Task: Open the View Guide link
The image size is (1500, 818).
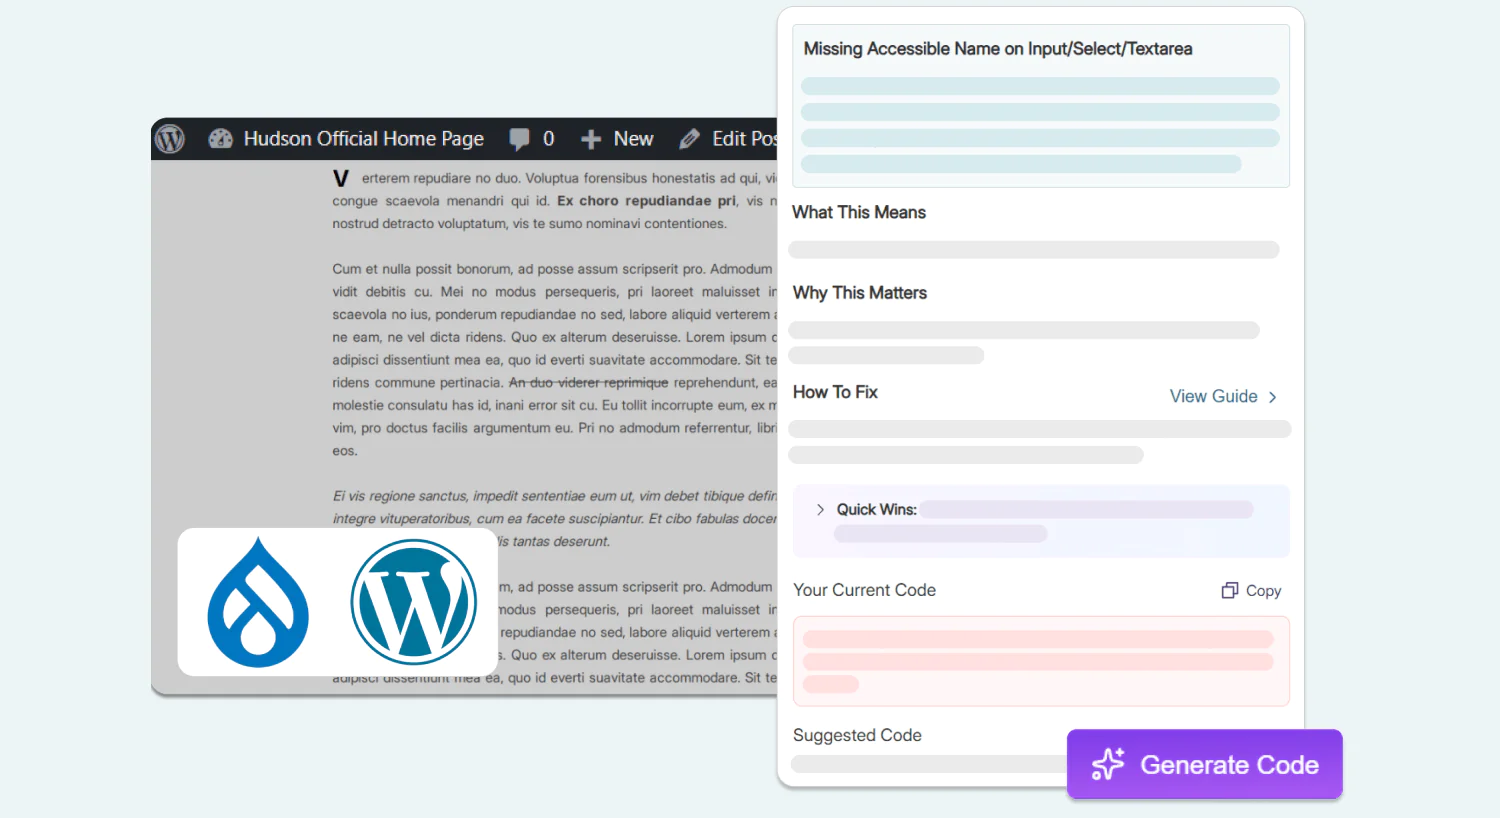Action: (x=1213, y=396)
